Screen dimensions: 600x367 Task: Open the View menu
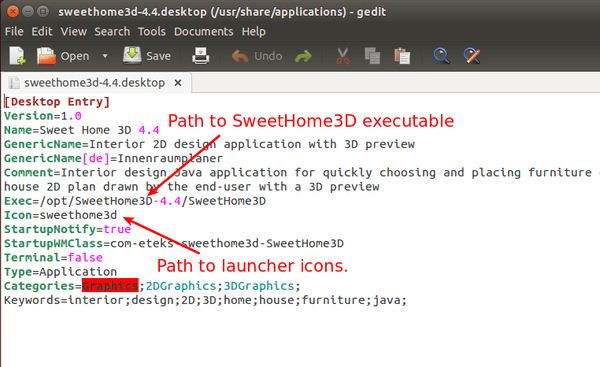(x=73, y=31)
